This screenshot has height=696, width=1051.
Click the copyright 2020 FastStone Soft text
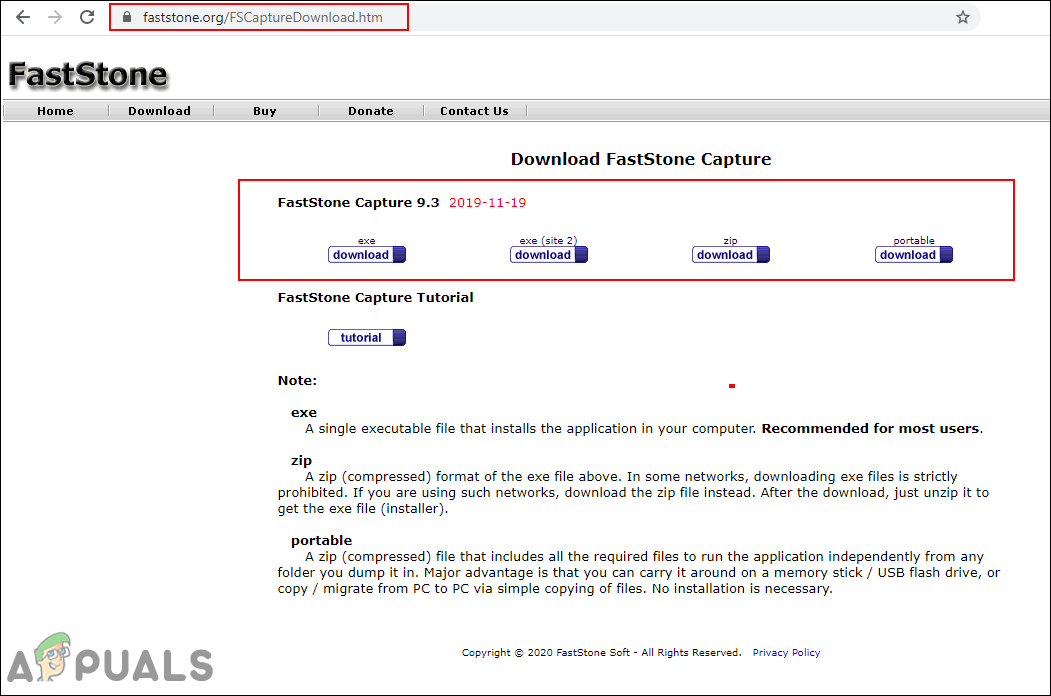click(x=601, y=652)
